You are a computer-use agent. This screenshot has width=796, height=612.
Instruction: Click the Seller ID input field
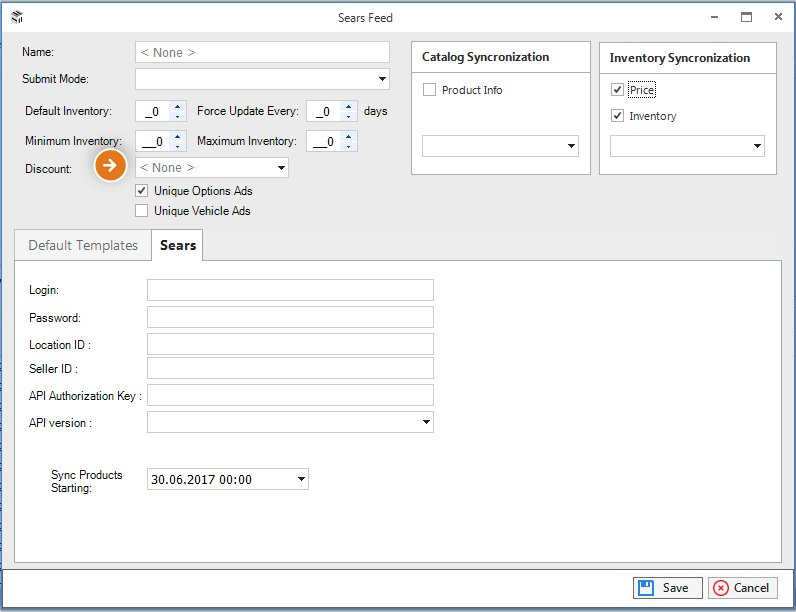point(290,368)
